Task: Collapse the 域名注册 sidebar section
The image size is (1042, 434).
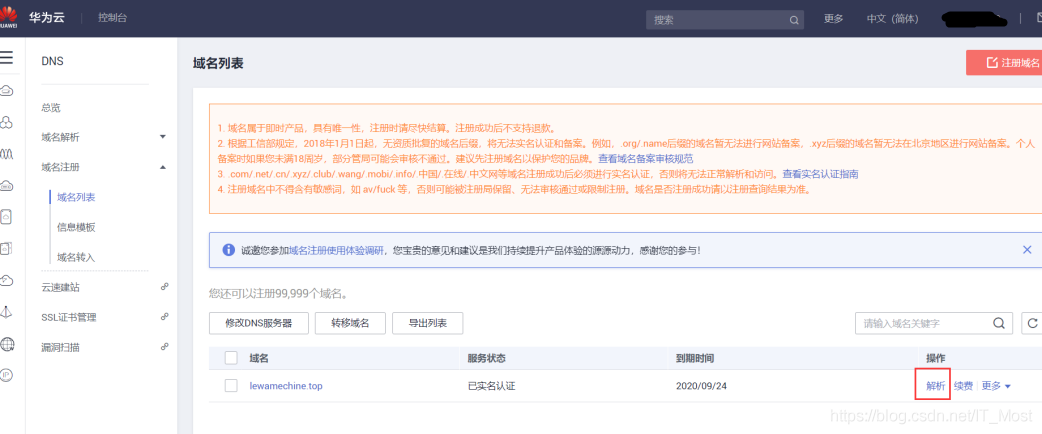Action: pyautogui.click(x=163, y=167)
